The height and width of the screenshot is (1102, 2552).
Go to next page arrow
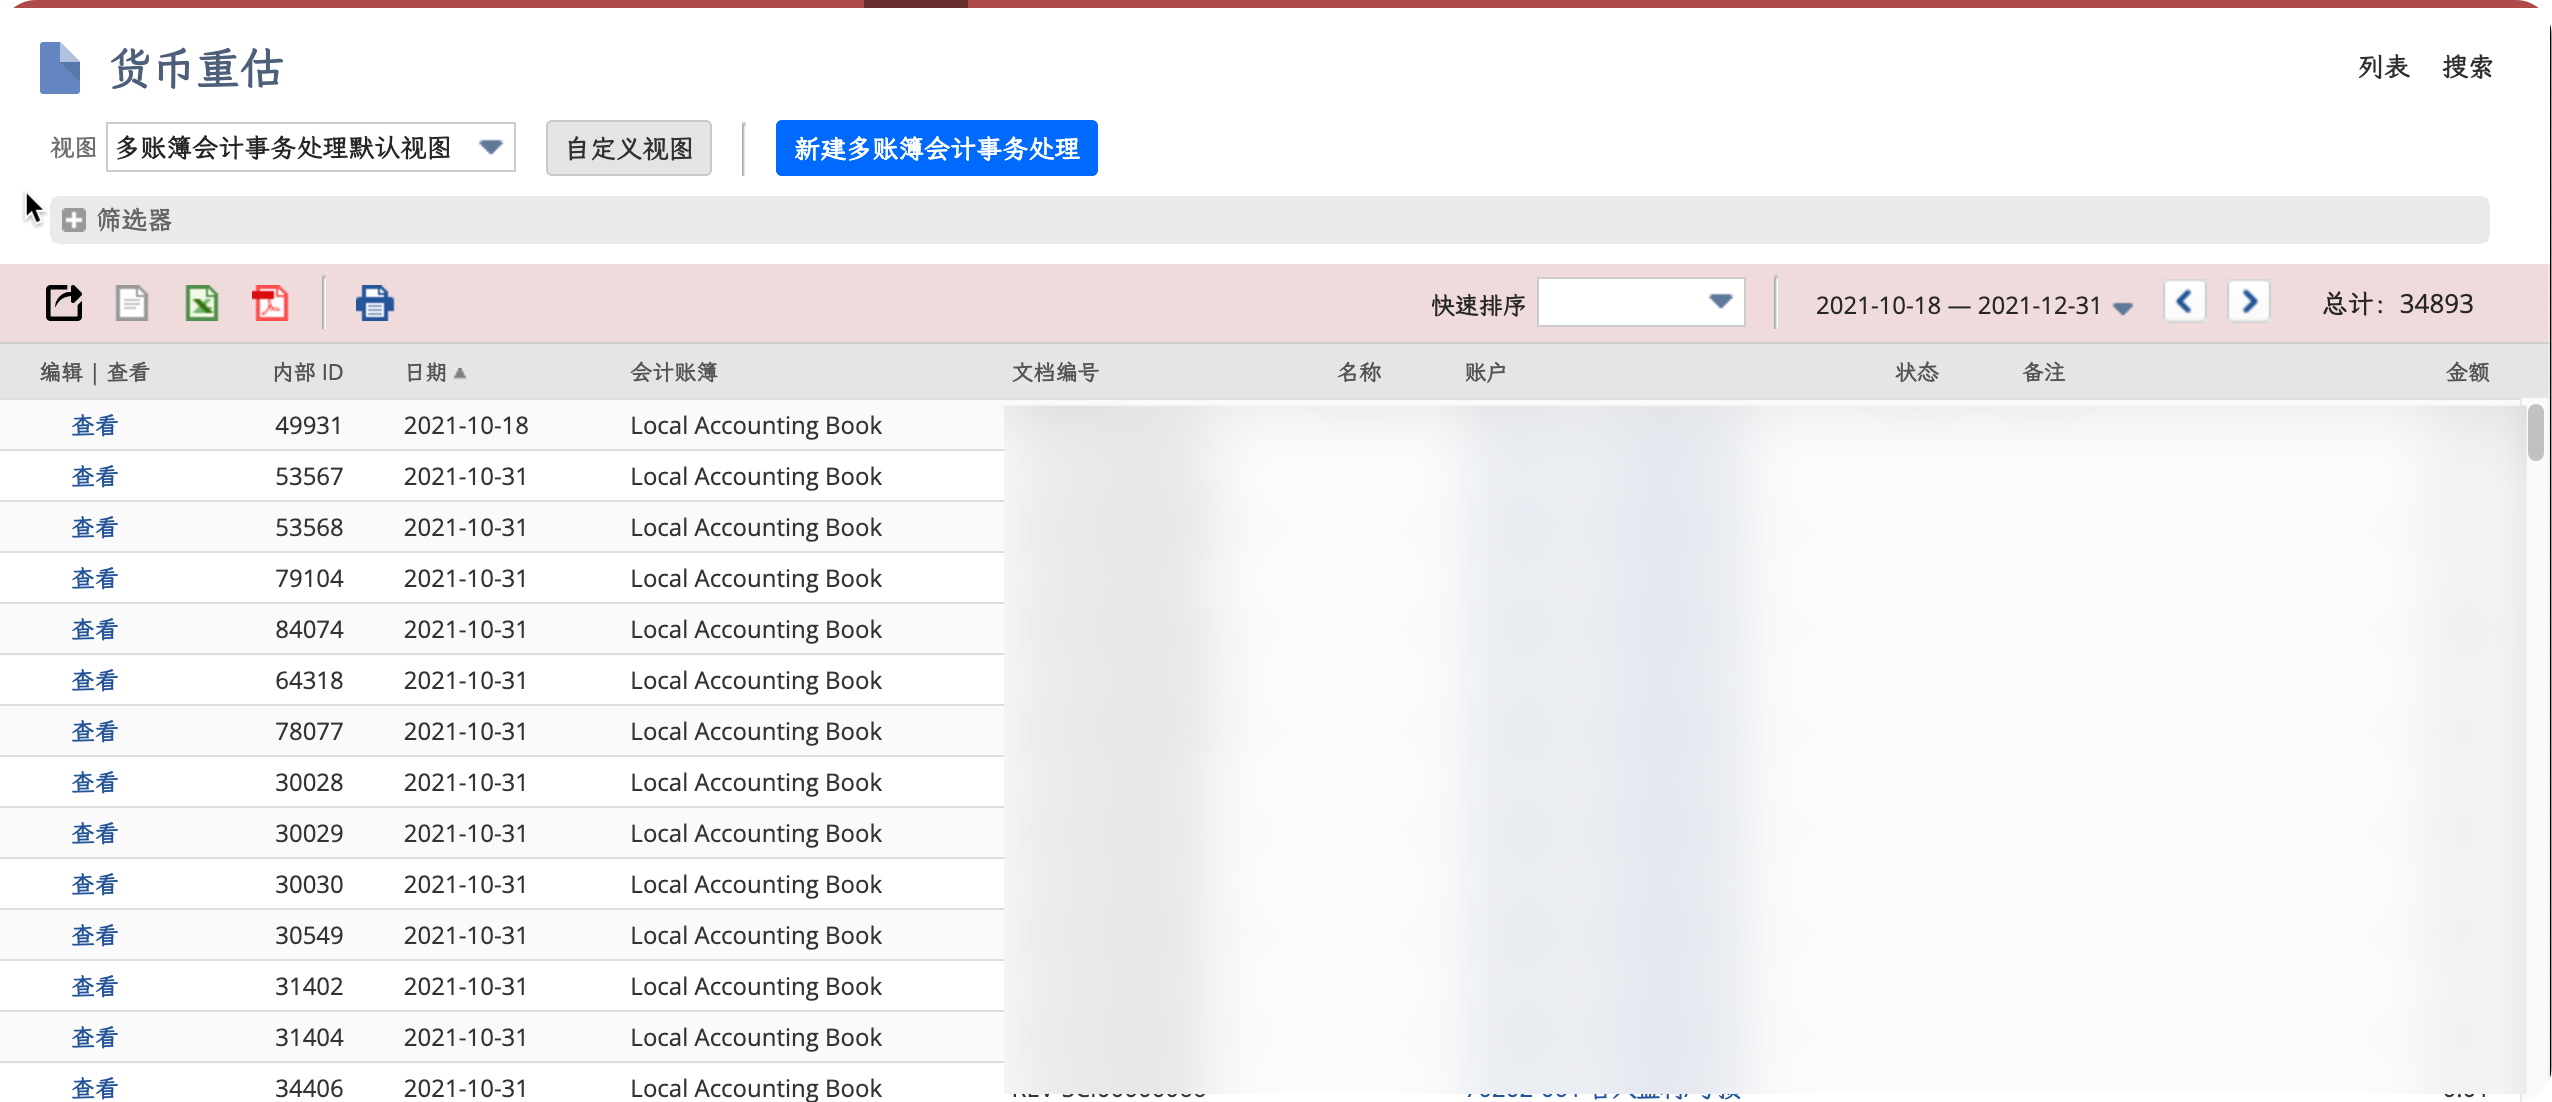point(2249,302)
